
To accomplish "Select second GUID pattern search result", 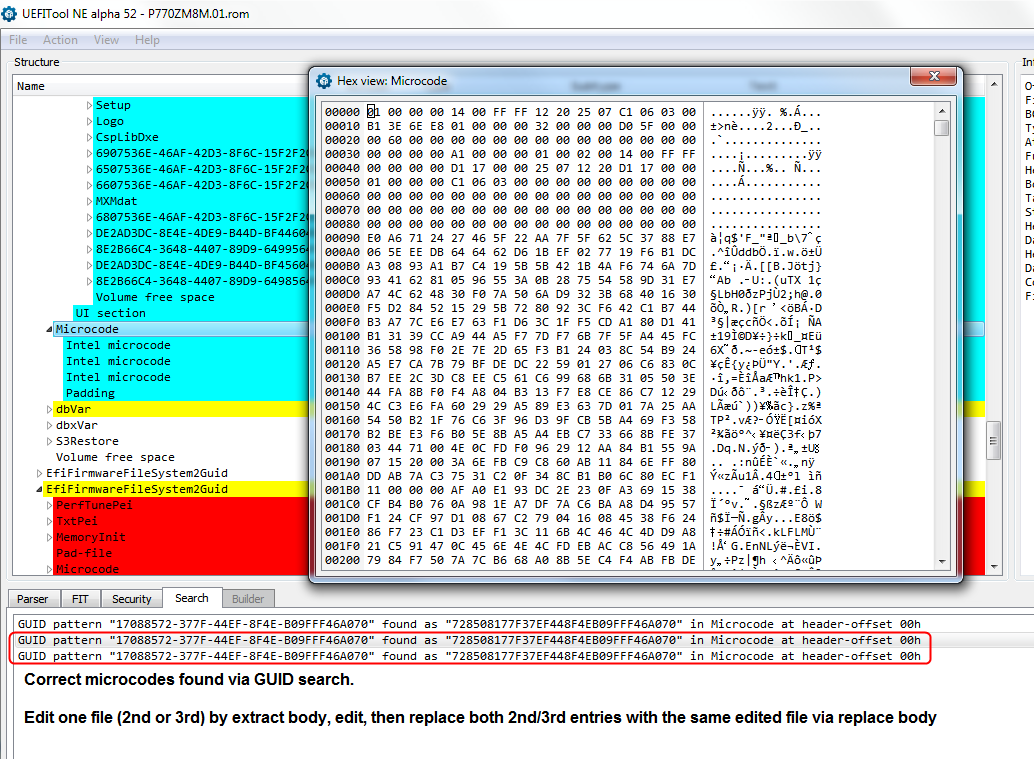I will [469, 640].
